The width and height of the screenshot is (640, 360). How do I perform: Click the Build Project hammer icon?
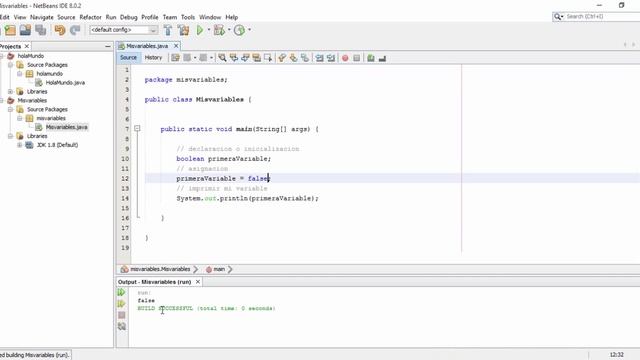168,30
